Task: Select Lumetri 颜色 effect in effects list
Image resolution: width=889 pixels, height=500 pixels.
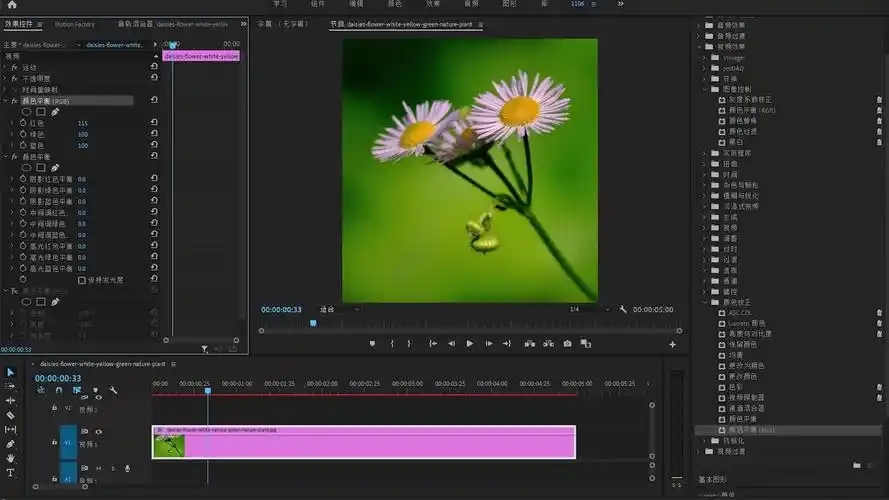Action: pyautogui.click(x=745, y=323)
